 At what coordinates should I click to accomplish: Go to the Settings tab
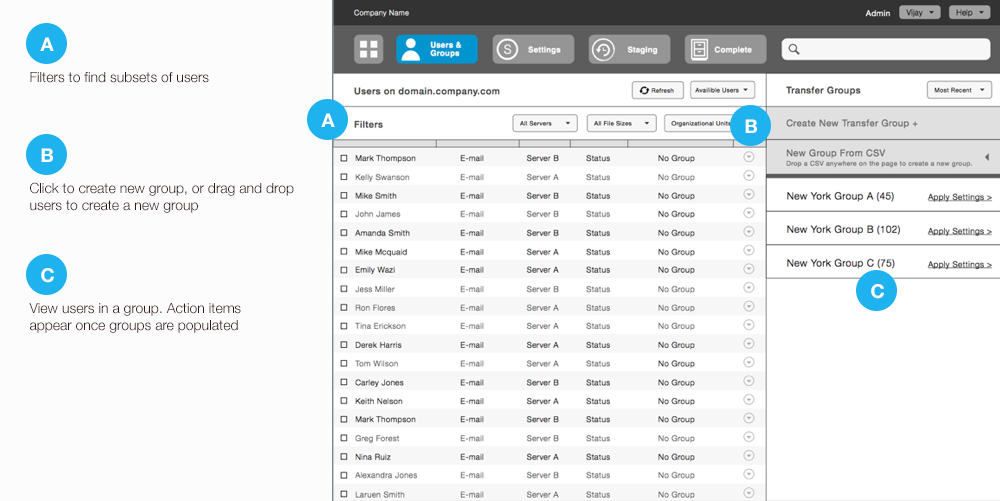pyautogui.click(x=533, y=49)
